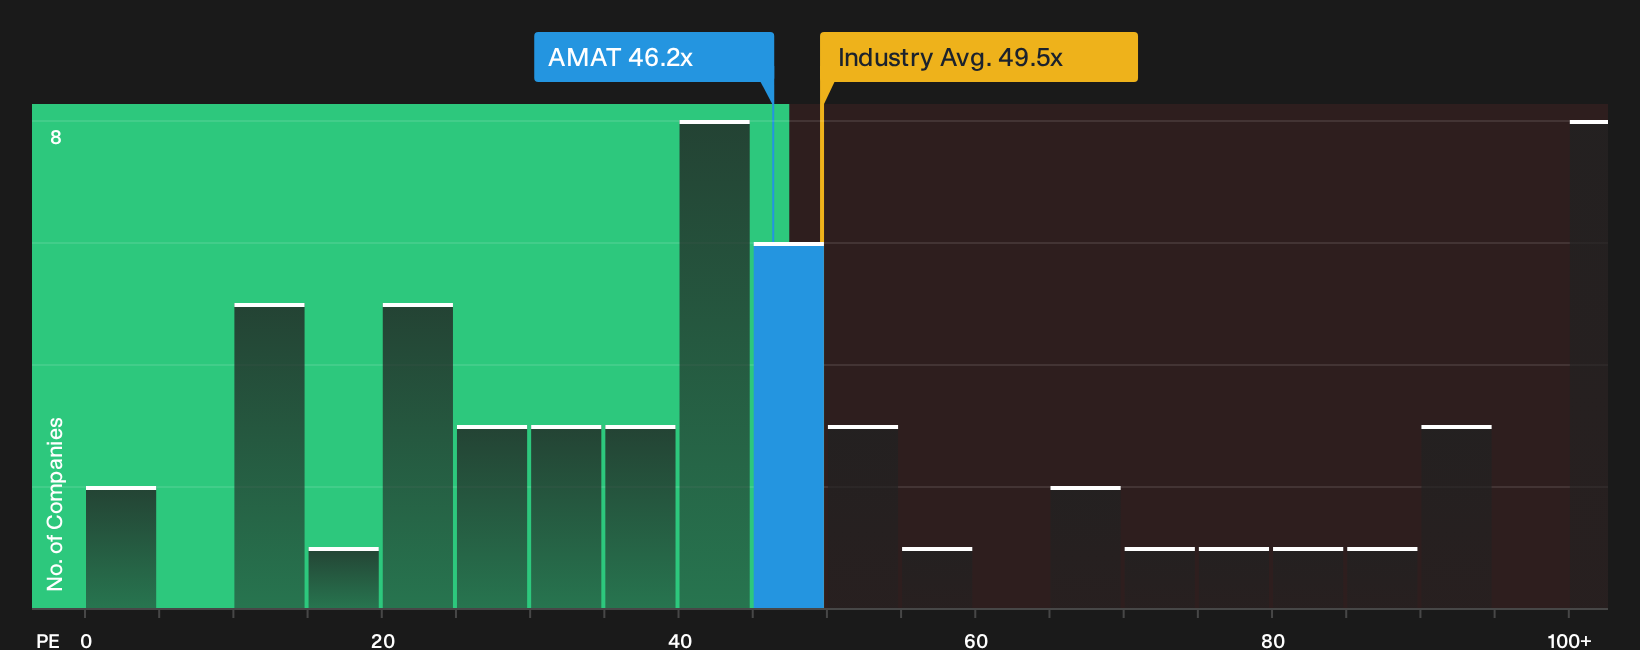Select the bar at PE 75–80

[x=1234, y=578]
